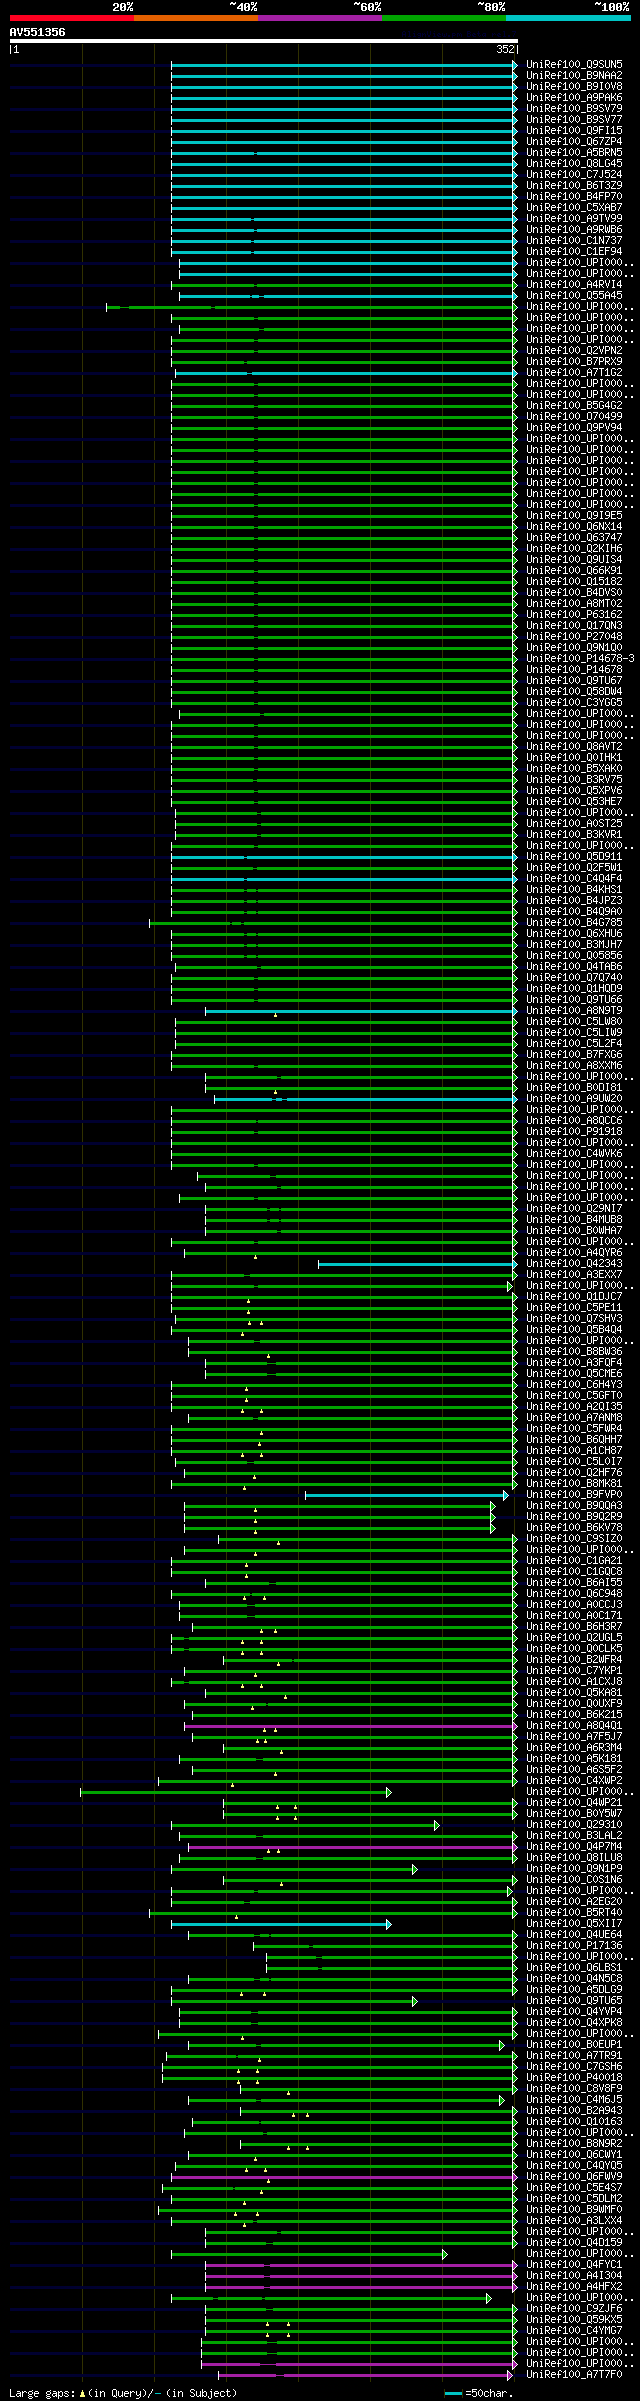Select the UniRef100_P14678-3 label
Screen dimensions: 640x2401
(580, 659)
